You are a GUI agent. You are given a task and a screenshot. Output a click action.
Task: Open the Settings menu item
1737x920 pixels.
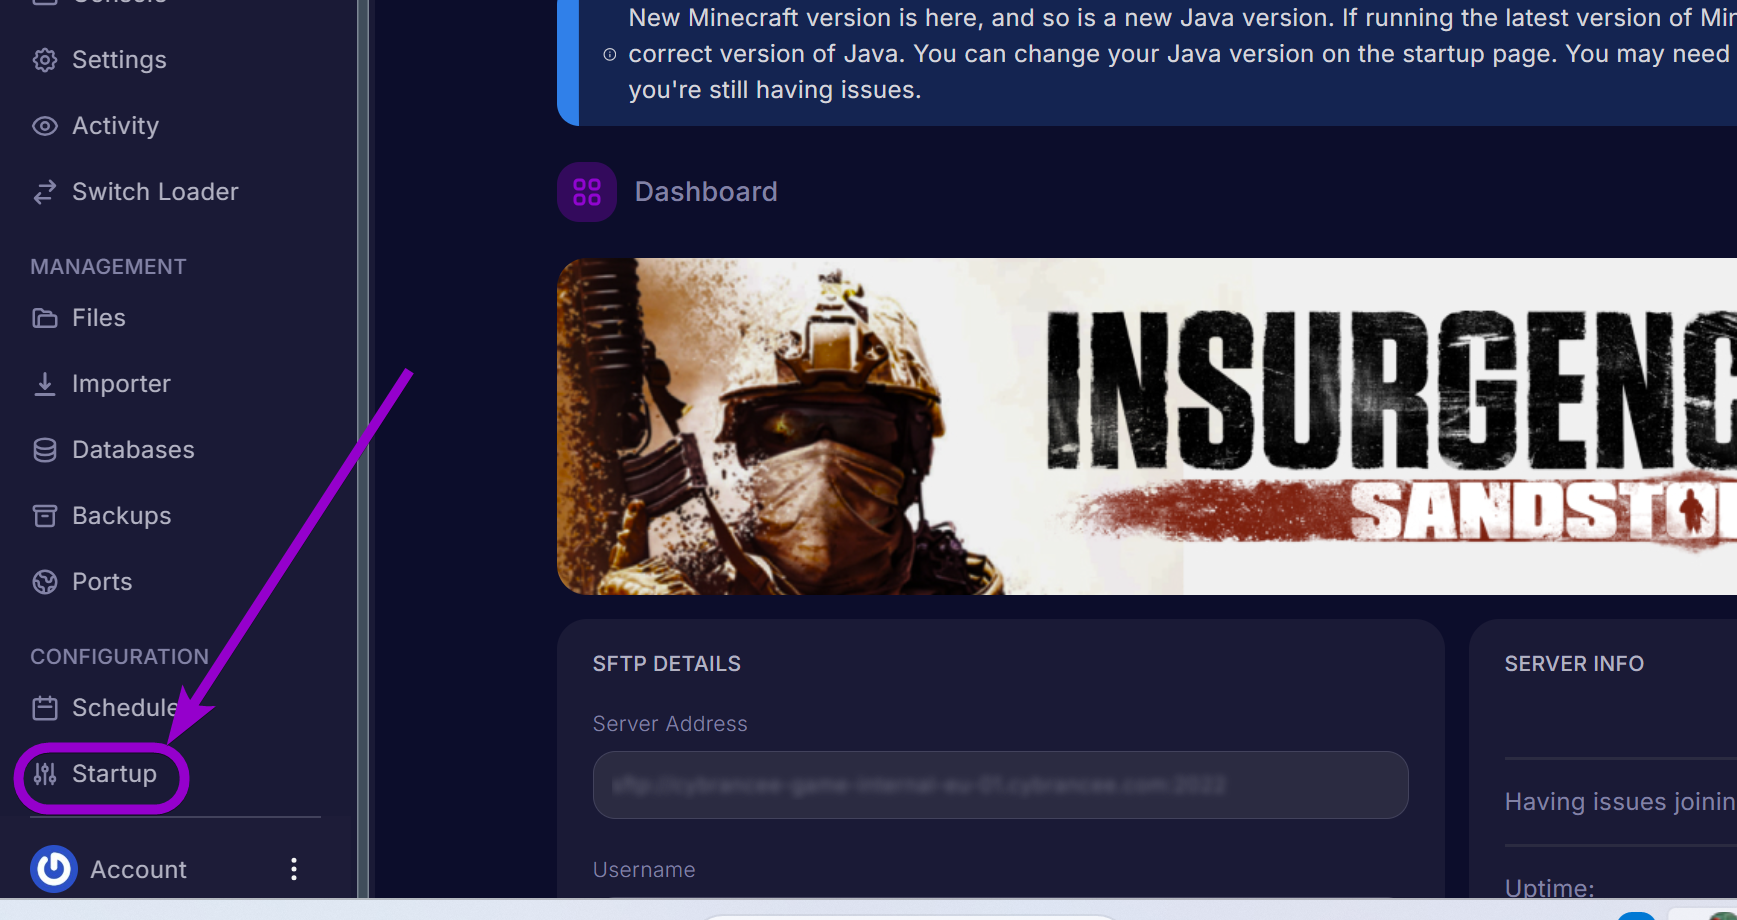119,60
